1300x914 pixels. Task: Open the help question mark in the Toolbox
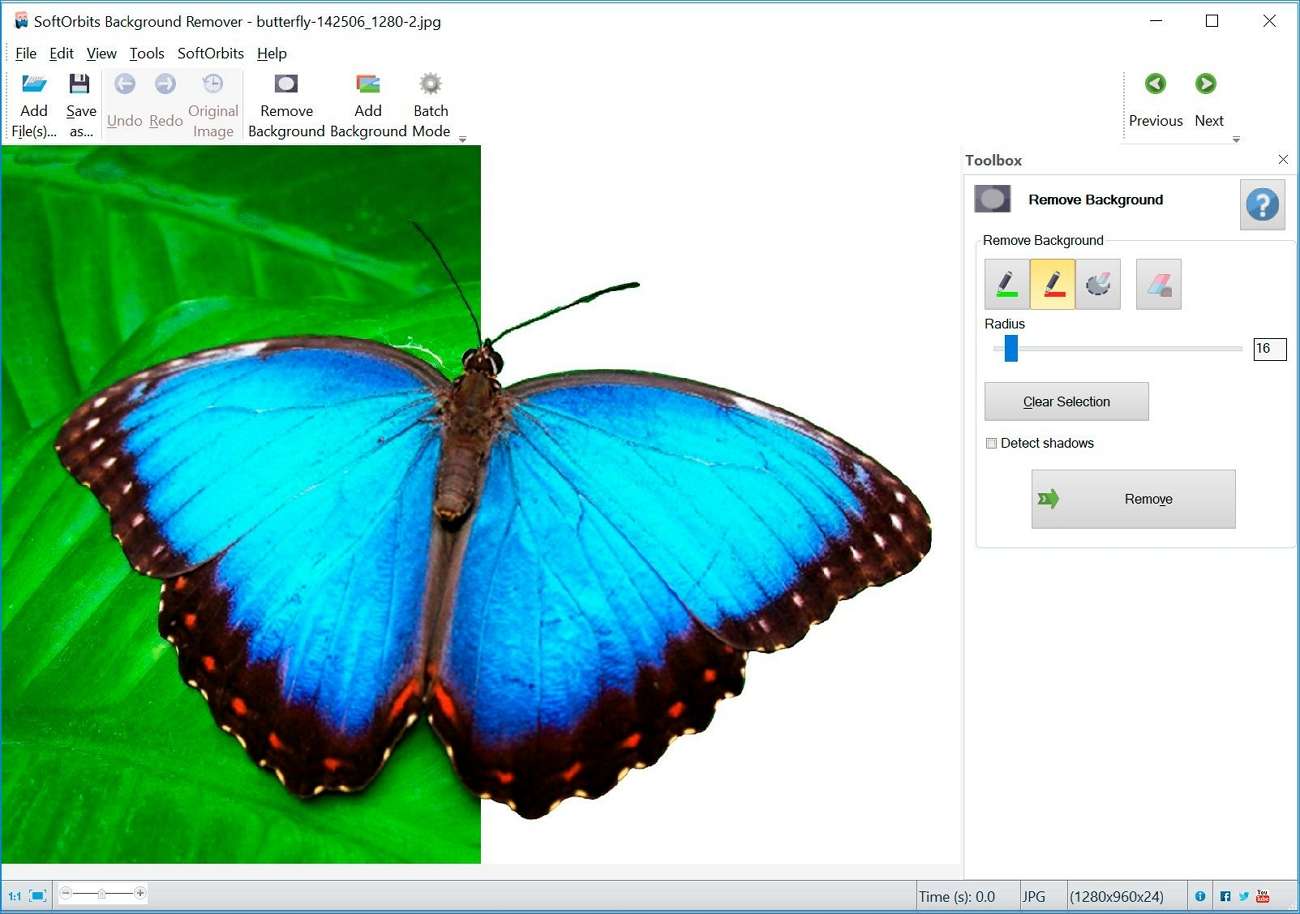pyautogui.click(x=1262, y=204)
